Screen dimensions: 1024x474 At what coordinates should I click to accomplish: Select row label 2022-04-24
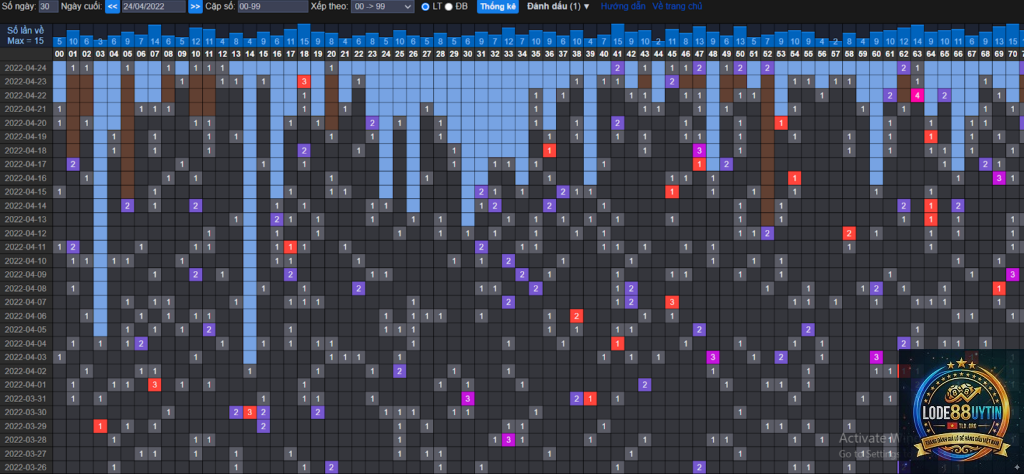pyautogui.click(x=26, y=68)
